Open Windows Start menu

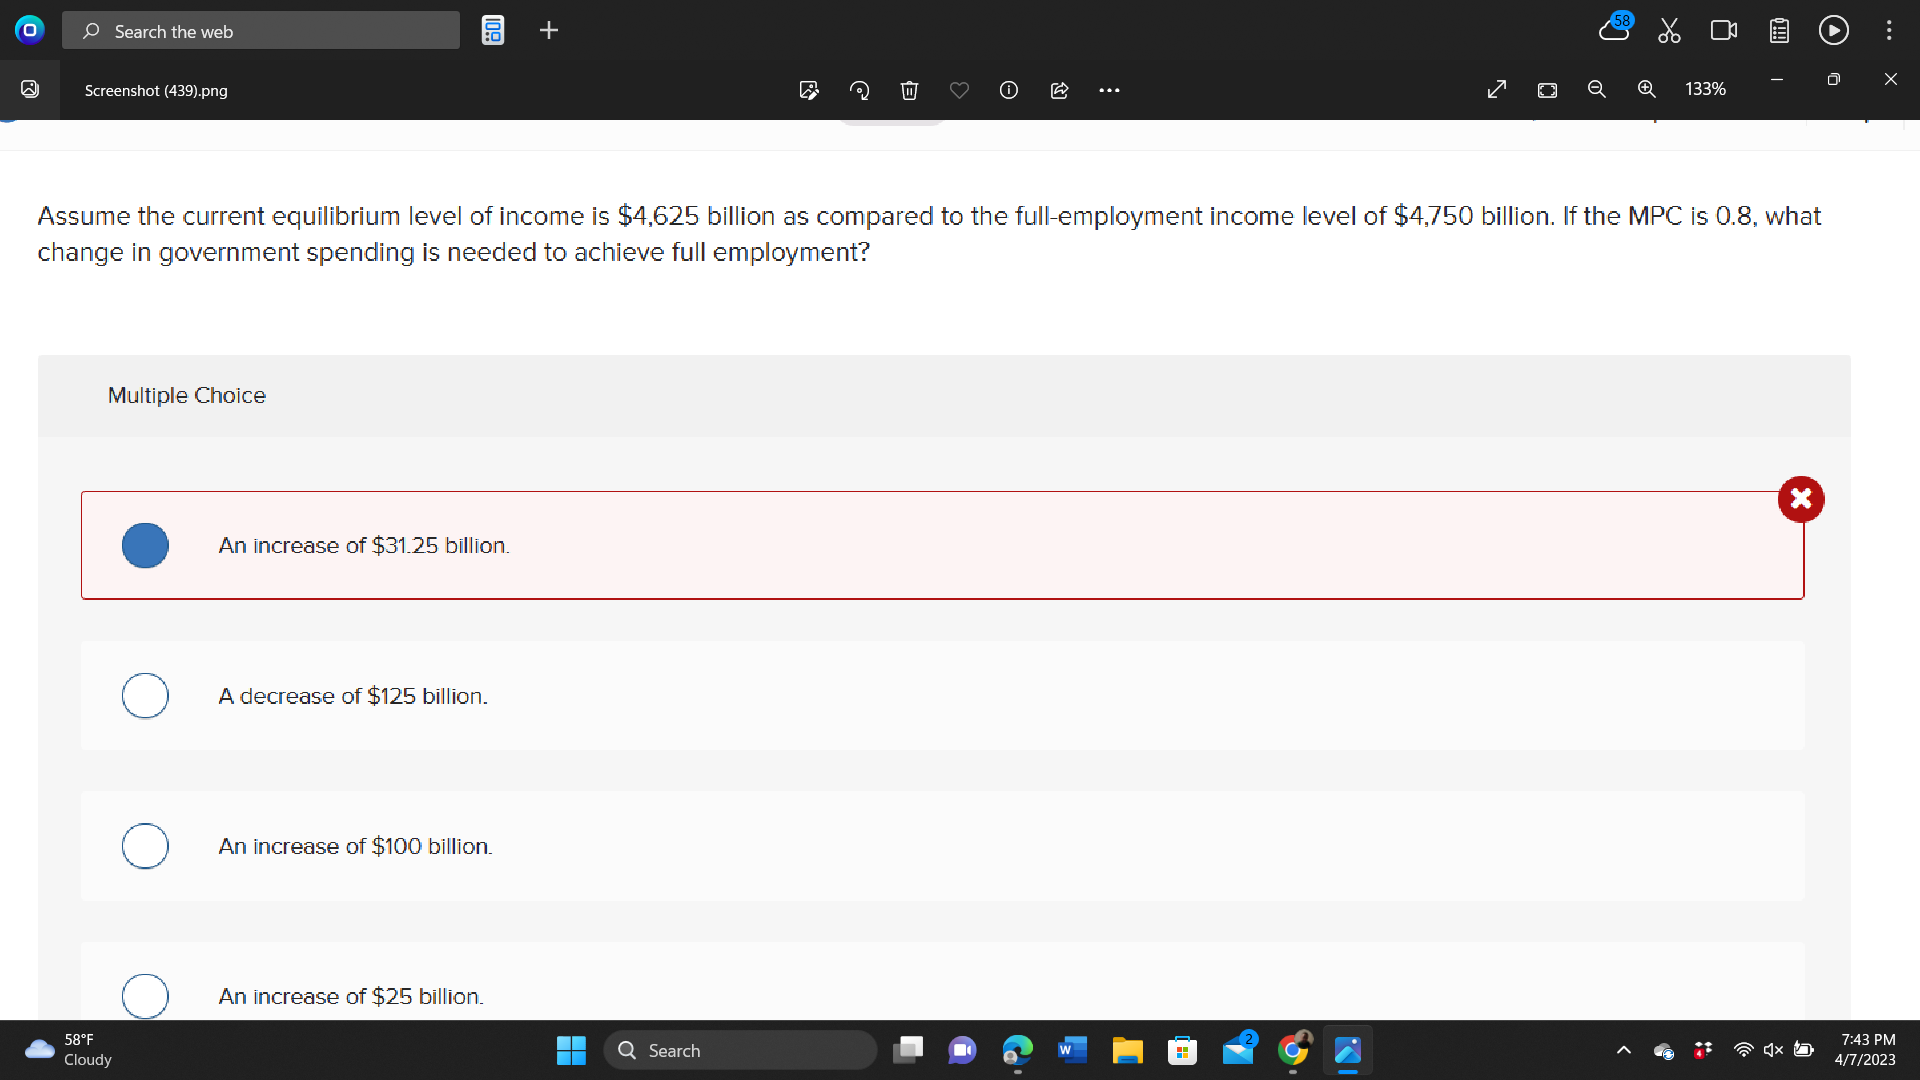coord(571,1050)
